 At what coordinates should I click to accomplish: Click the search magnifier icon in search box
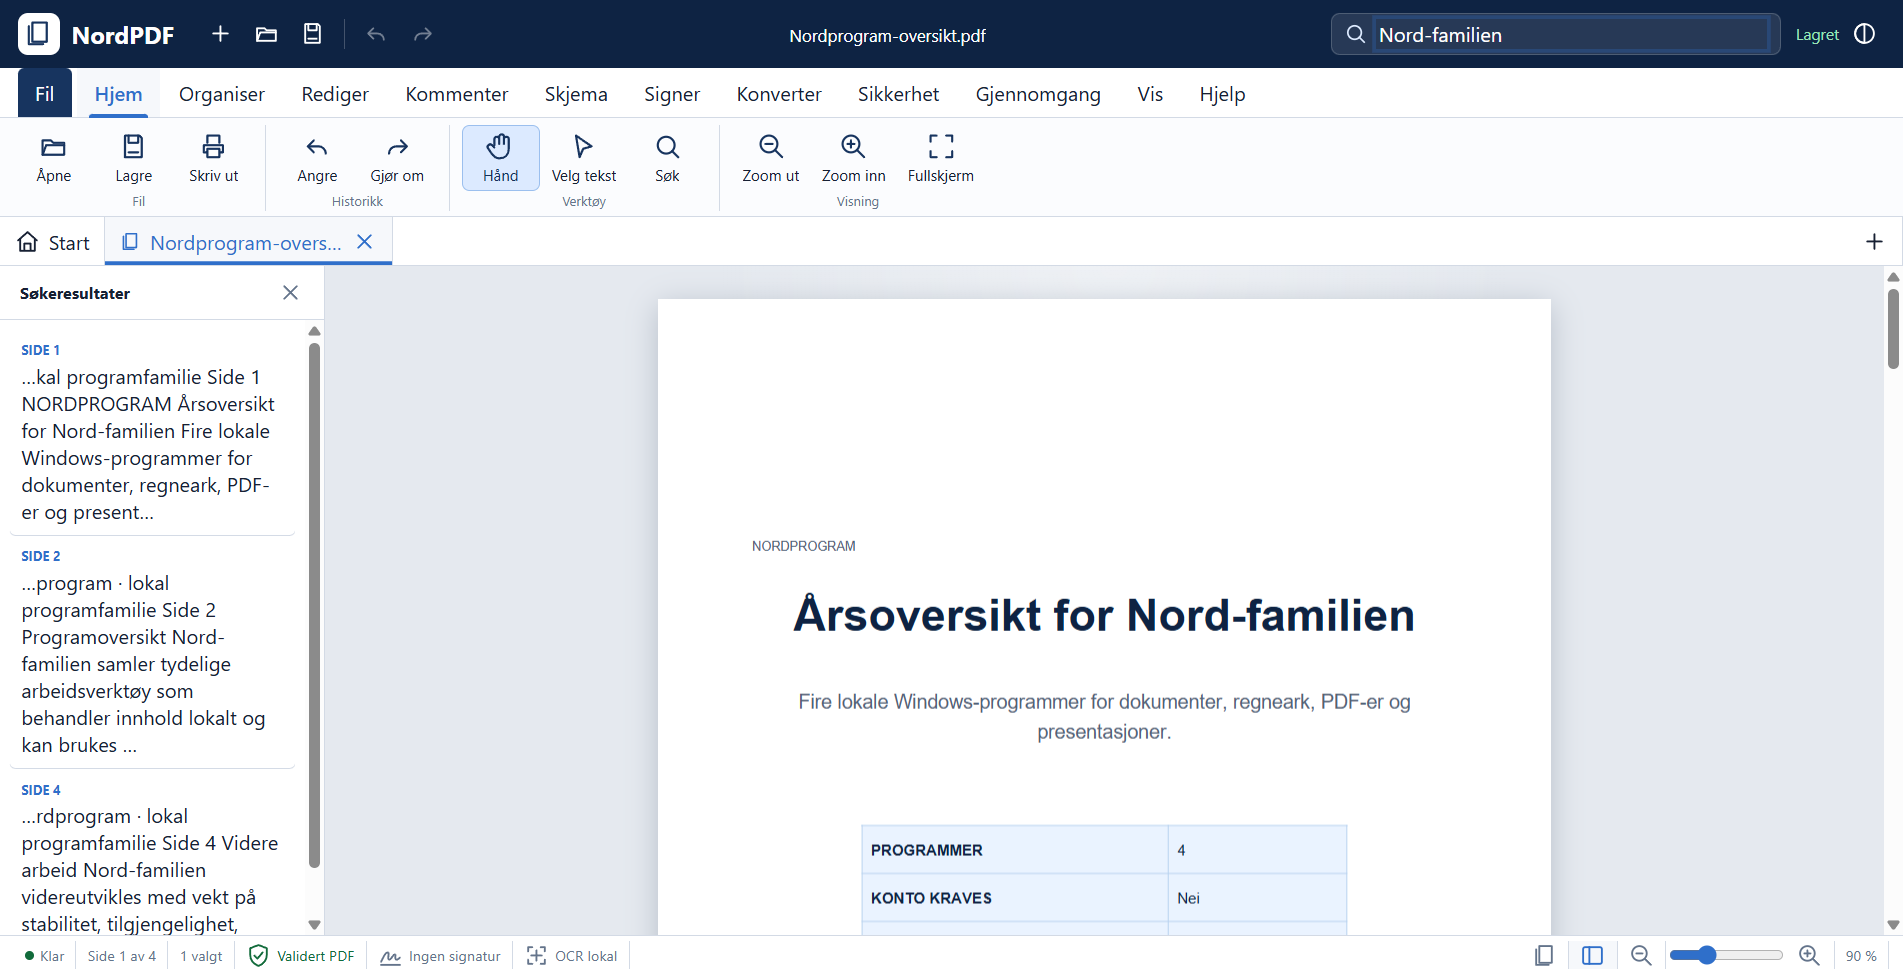tap(1356, 34)
